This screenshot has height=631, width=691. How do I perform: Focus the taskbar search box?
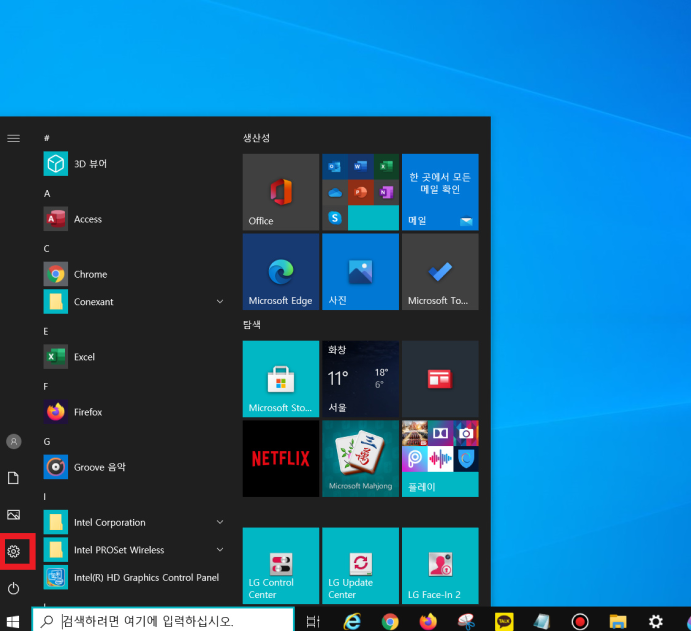163,620
